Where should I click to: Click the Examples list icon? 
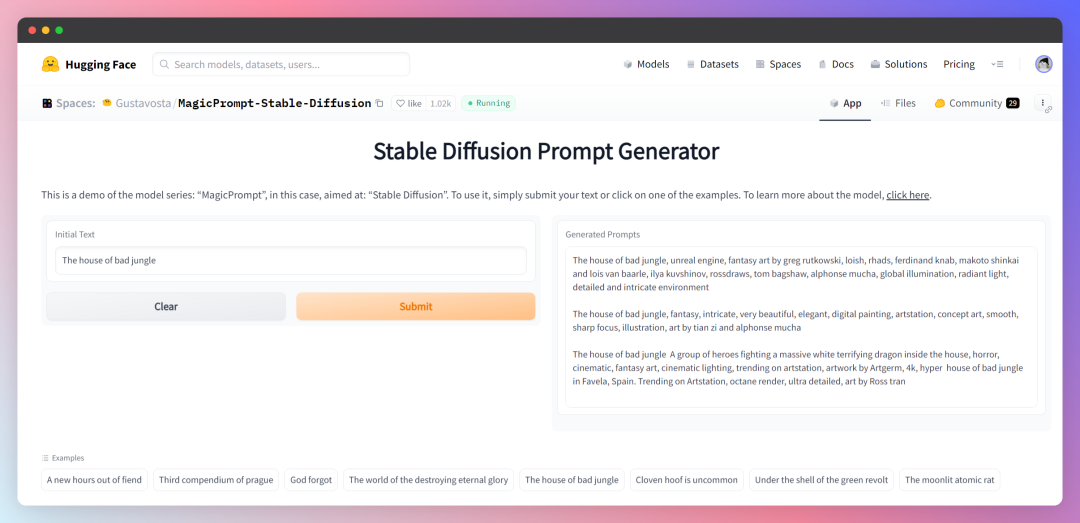coord(45,458)
